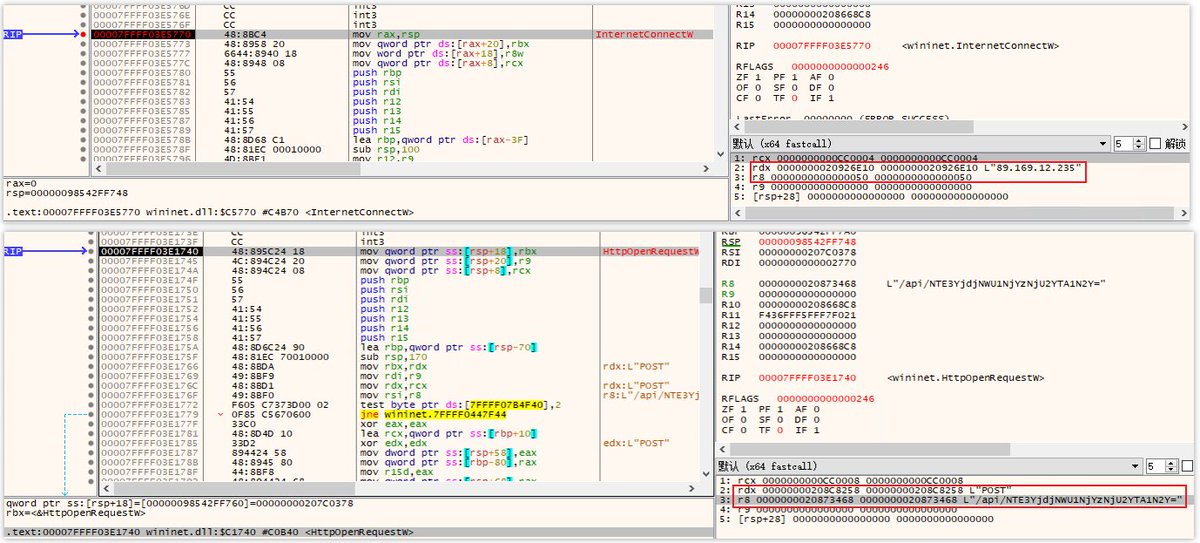Click lower R8 register value 0000000020873468
This screenshot has height=543, width=1200.
click(x=808, y=285)
